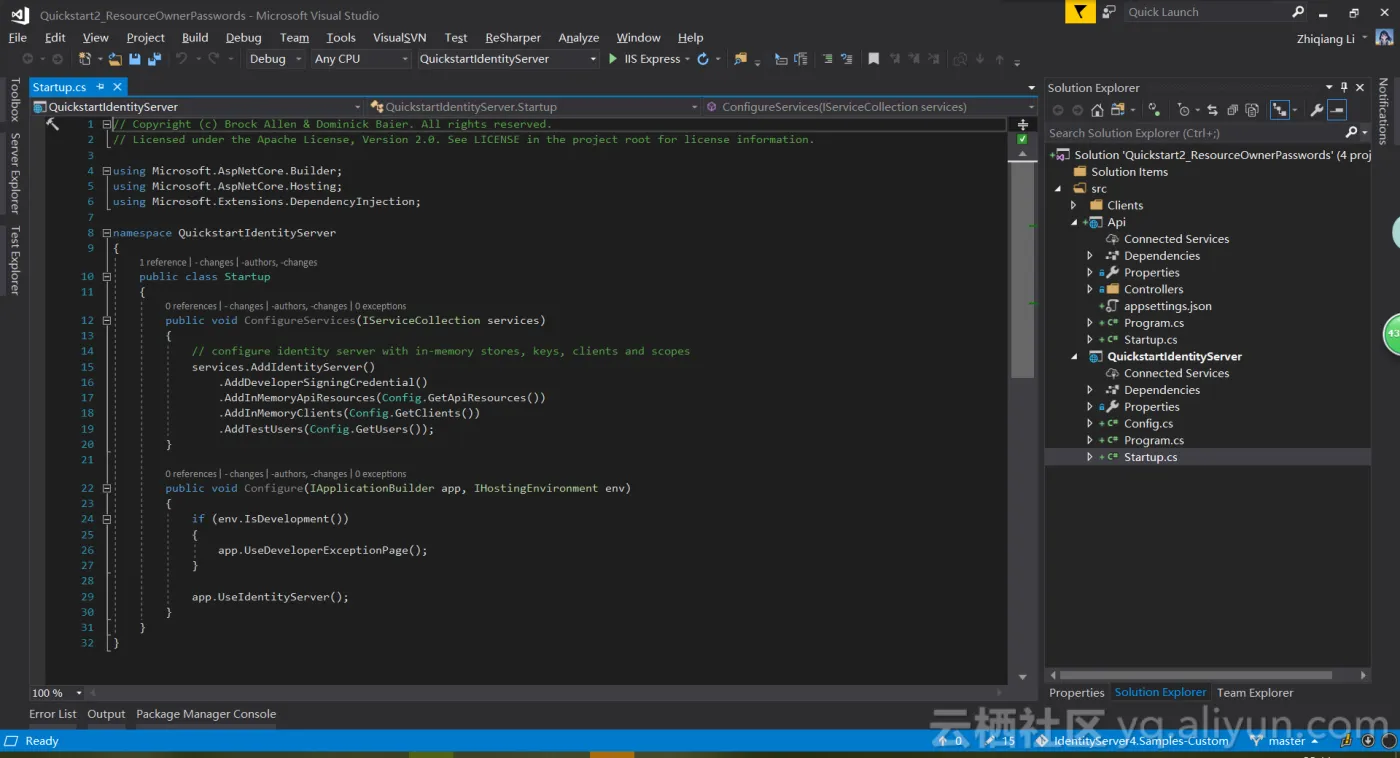
Task: Click the Pending Changes Filter clock icon
Action: tap(1184, 110)
